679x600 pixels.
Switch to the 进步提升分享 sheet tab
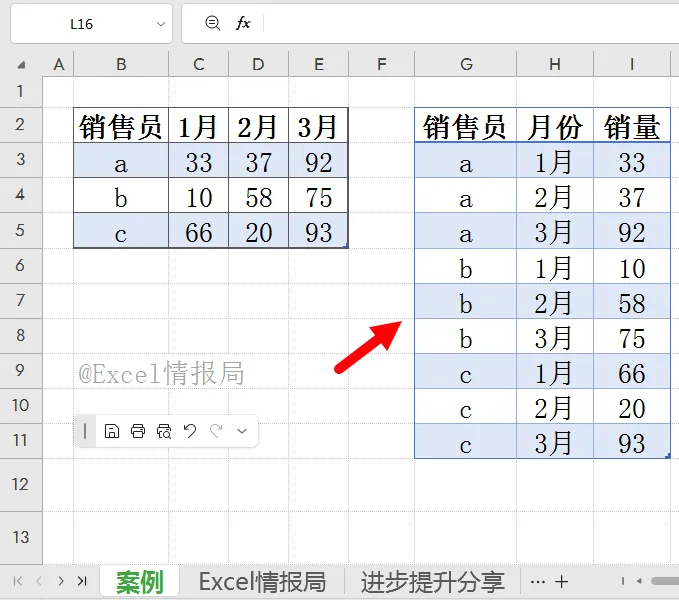click(433, 581)
